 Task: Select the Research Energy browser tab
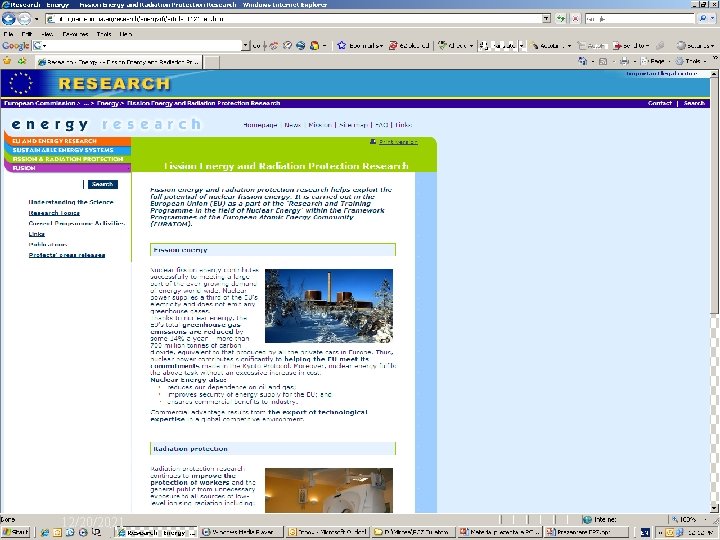click(119, 62)
